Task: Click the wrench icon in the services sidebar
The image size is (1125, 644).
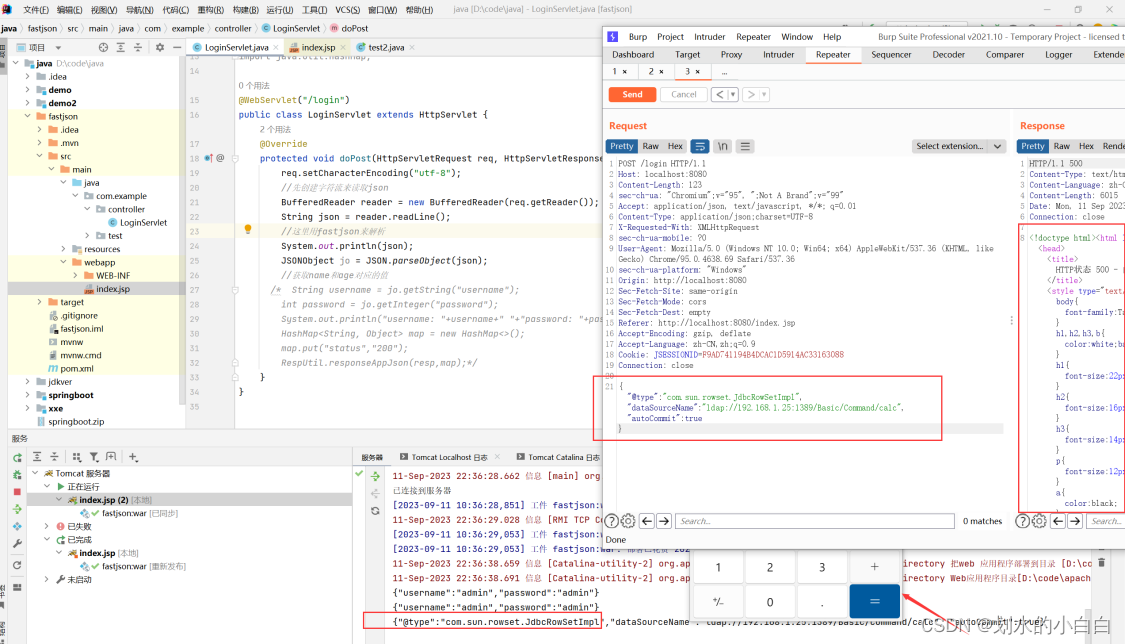Action: point(17,544)
